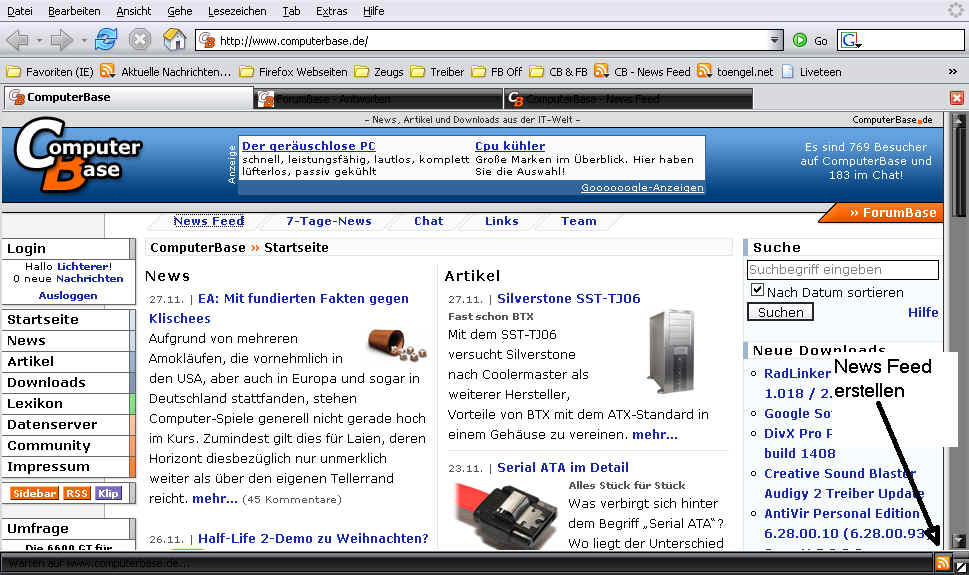The width and height of the screenshot is (969, 575).
Task: Open the Chat nav link
Action: coord(428,221)
